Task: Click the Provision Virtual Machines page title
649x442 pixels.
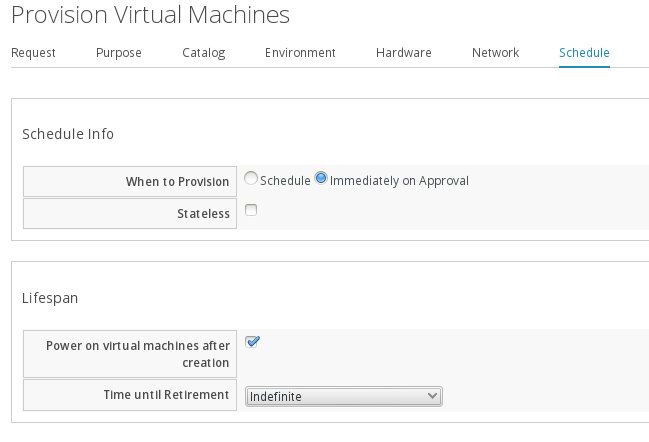Action: click(151, 15)
